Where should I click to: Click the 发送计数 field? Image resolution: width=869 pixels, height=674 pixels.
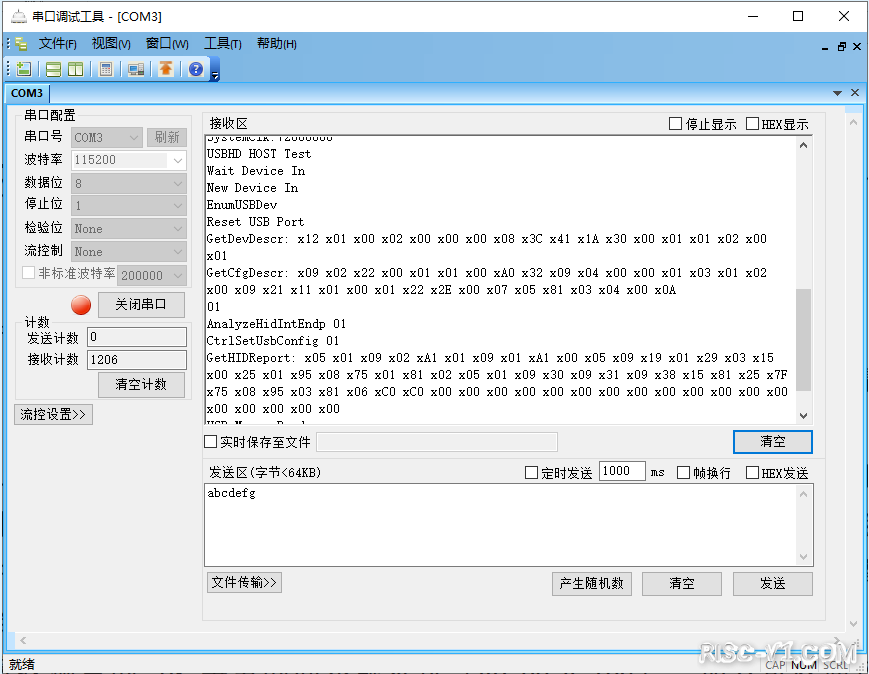tap(137, 337)
